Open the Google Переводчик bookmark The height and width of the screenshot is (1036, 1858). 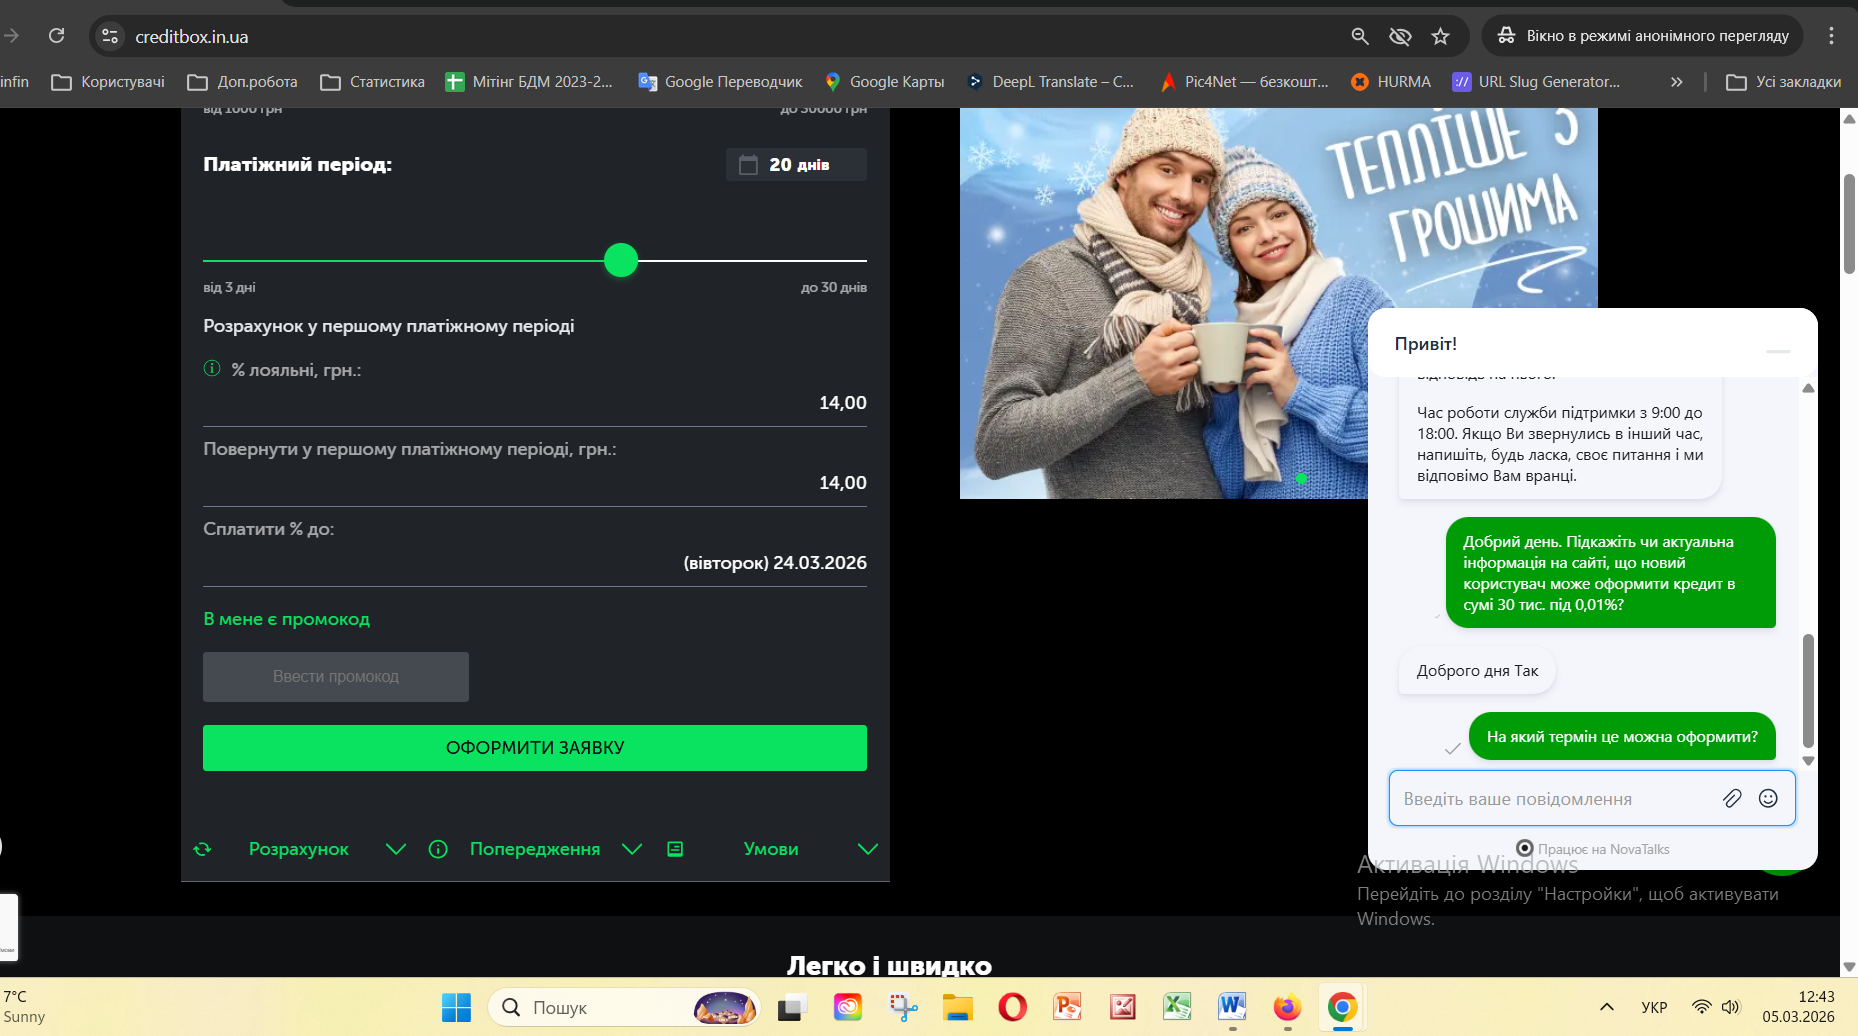point(720,82)
